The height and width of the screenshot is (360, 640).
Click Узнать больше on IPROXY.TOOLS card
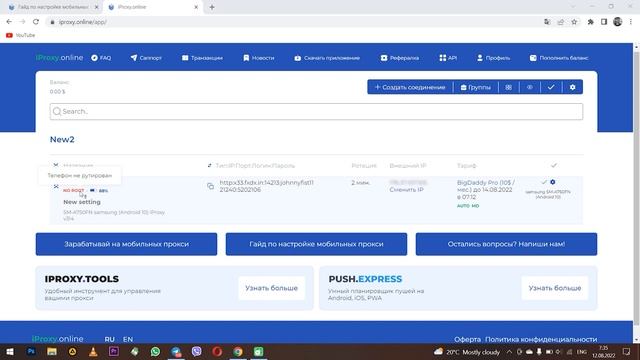coord(271,288)
